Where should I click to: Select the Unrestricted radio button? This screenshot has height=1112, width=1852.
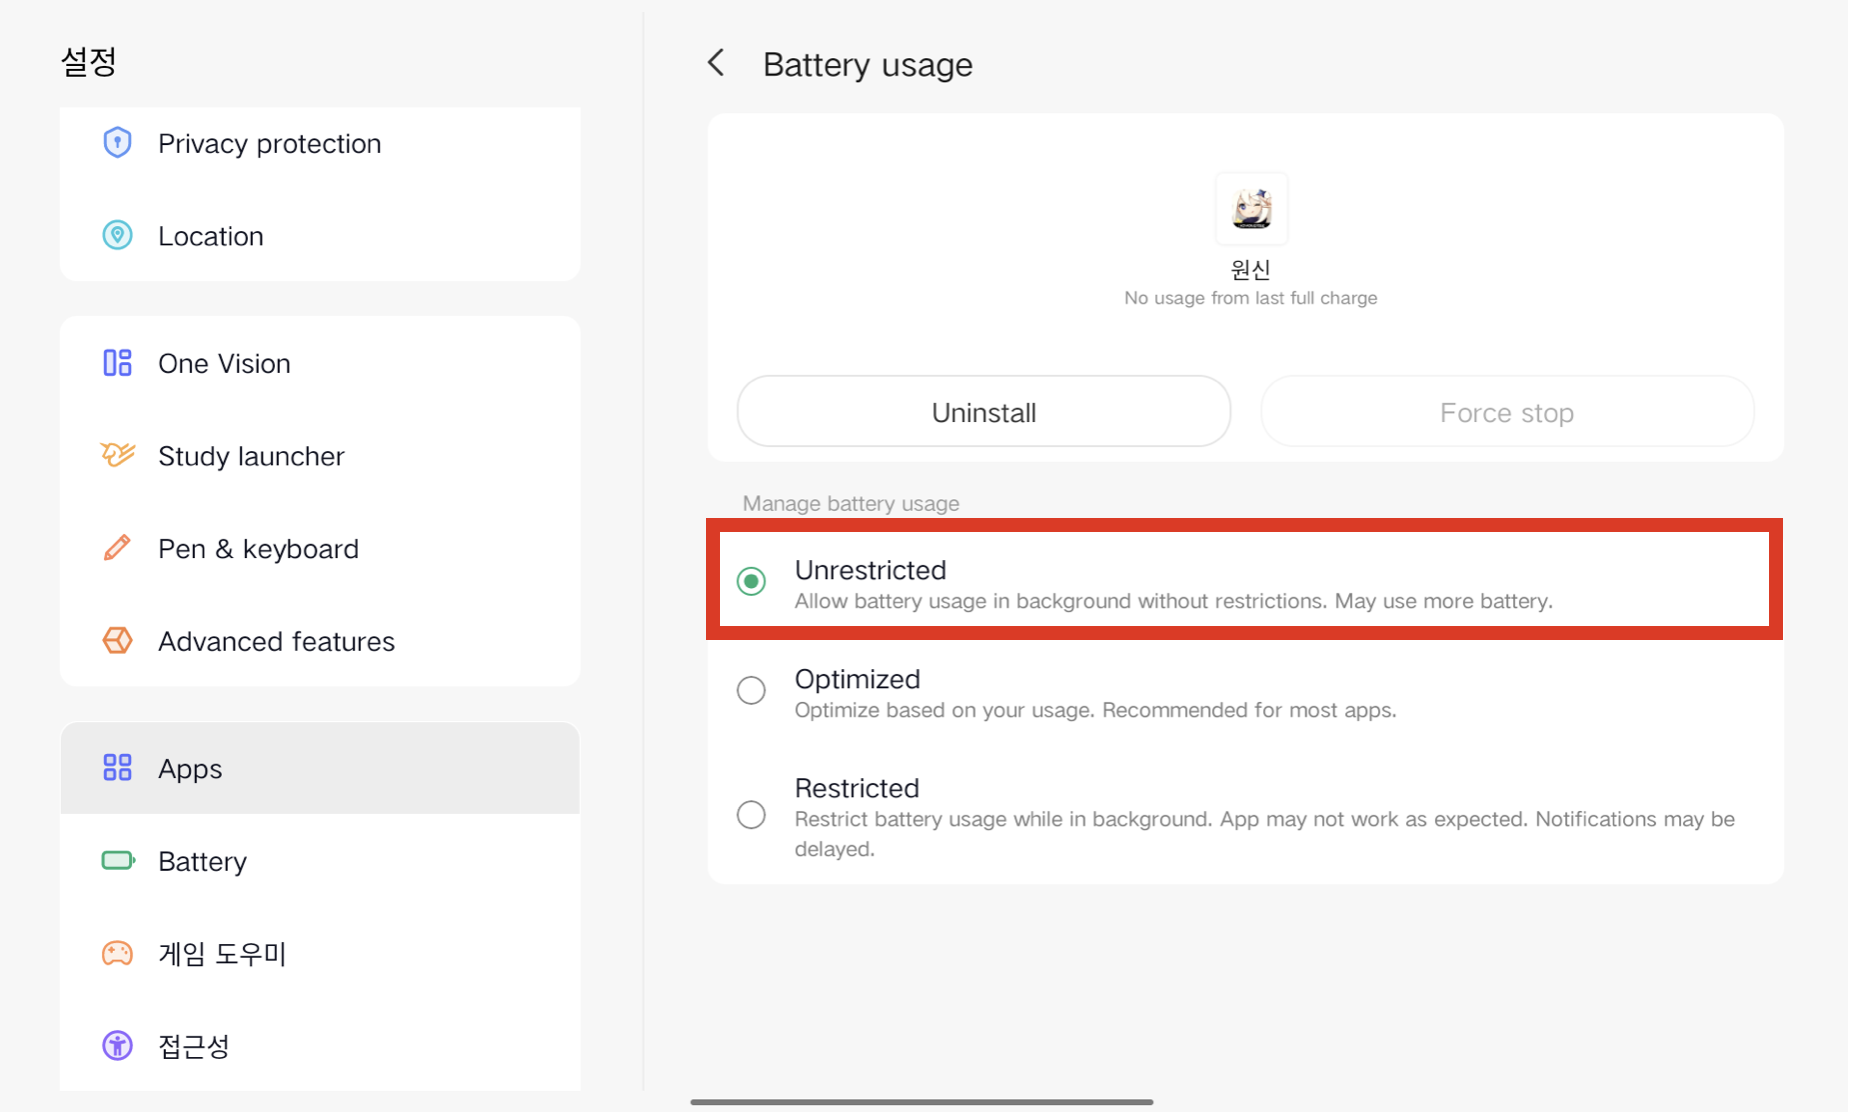pyautogui.click(x=751, y=581)
